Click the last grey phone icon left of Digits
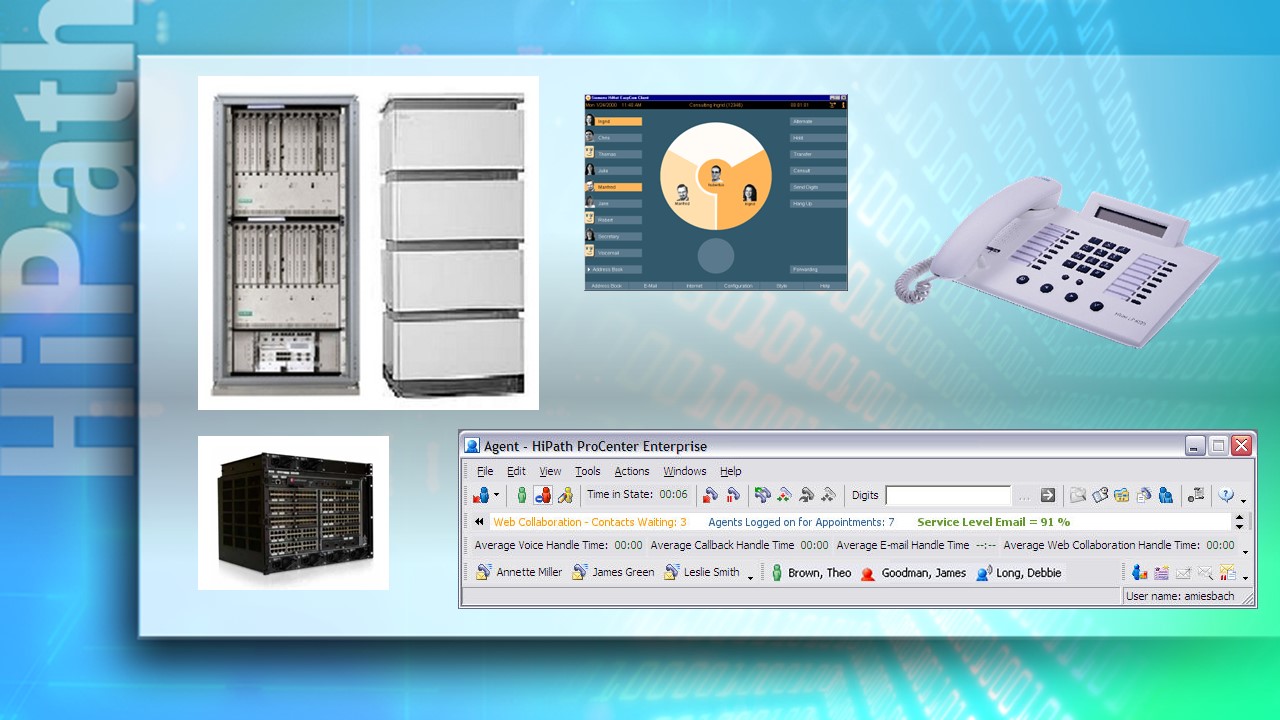This screenshot has width=1280, height=720. click(x=828, y=495)
